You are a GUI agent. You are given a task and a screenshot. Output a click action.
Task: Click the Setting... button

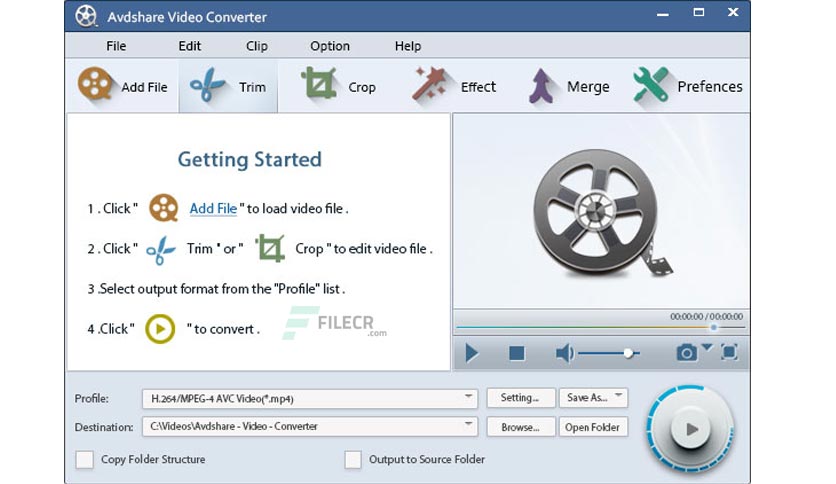[x=520, y=398]
